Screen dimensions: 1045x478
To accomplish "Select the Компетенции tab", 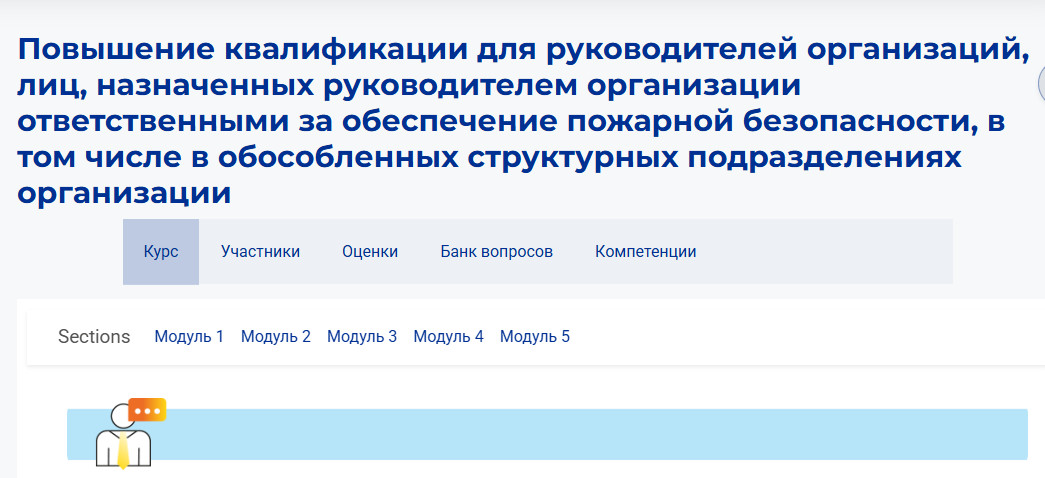I will tap(646, 252).
